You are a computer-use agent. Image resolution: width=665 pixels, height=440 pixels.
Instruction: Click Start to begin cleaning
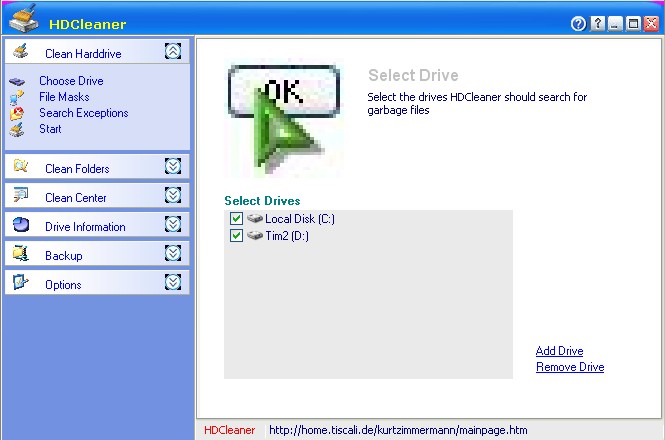[x=50, y=129]
